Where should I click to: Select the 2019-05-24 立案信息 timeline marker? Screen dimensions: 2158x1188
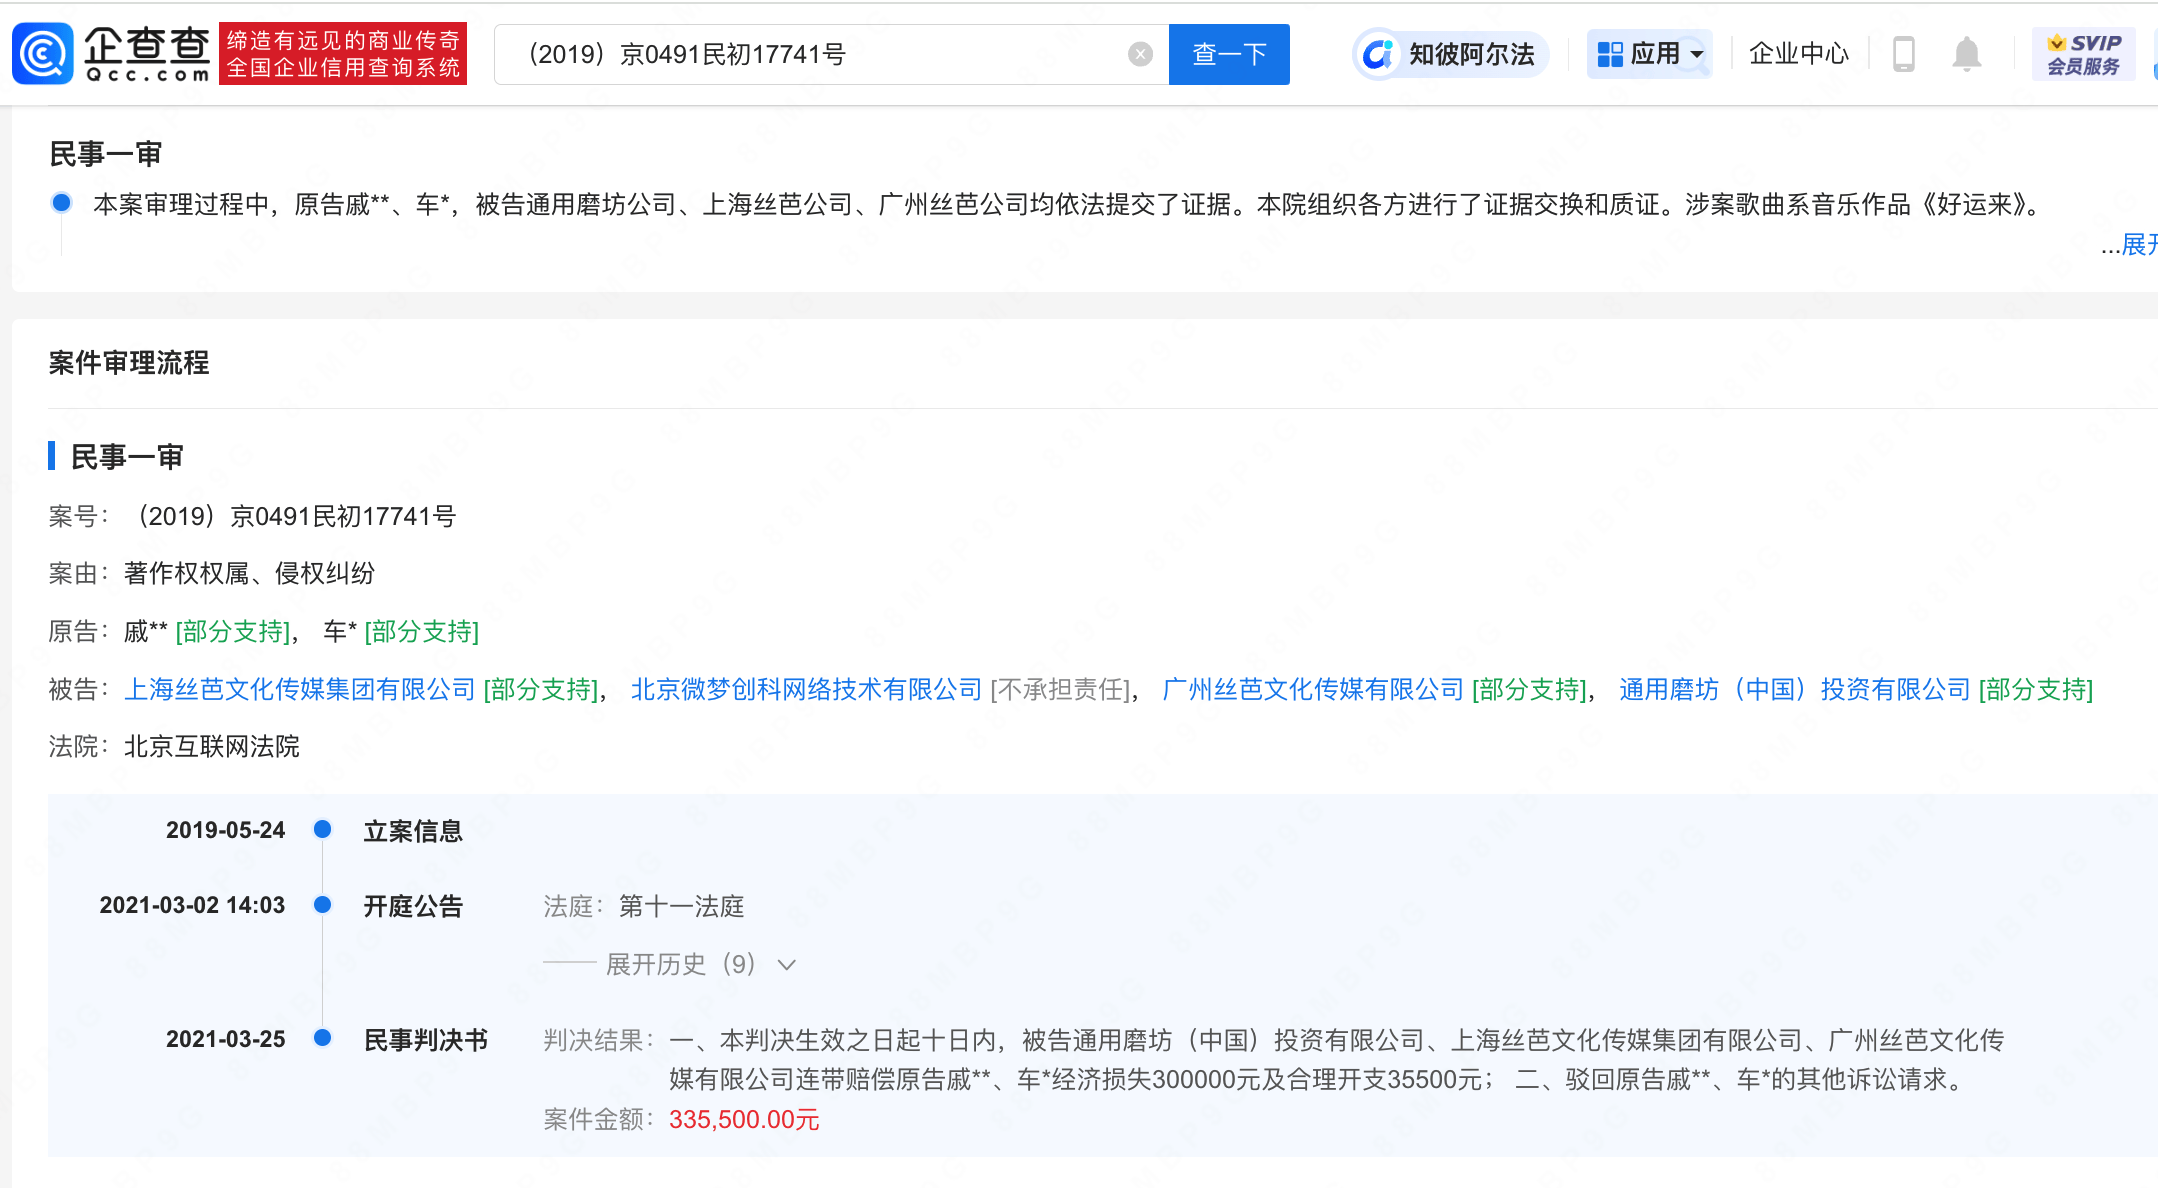(322, 829)
